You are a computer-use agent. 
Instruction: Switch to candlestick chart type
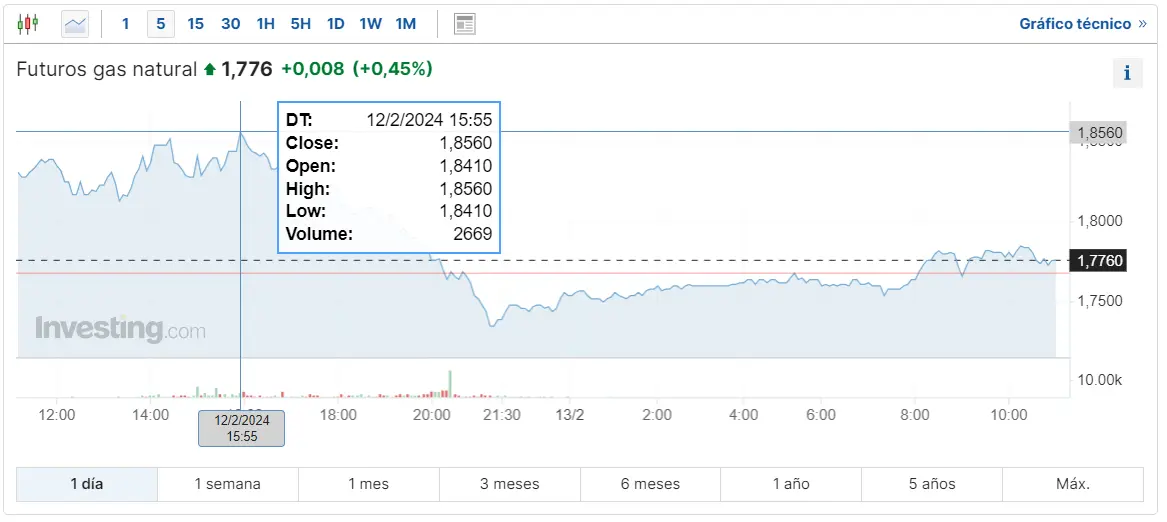tap(28, 23)
